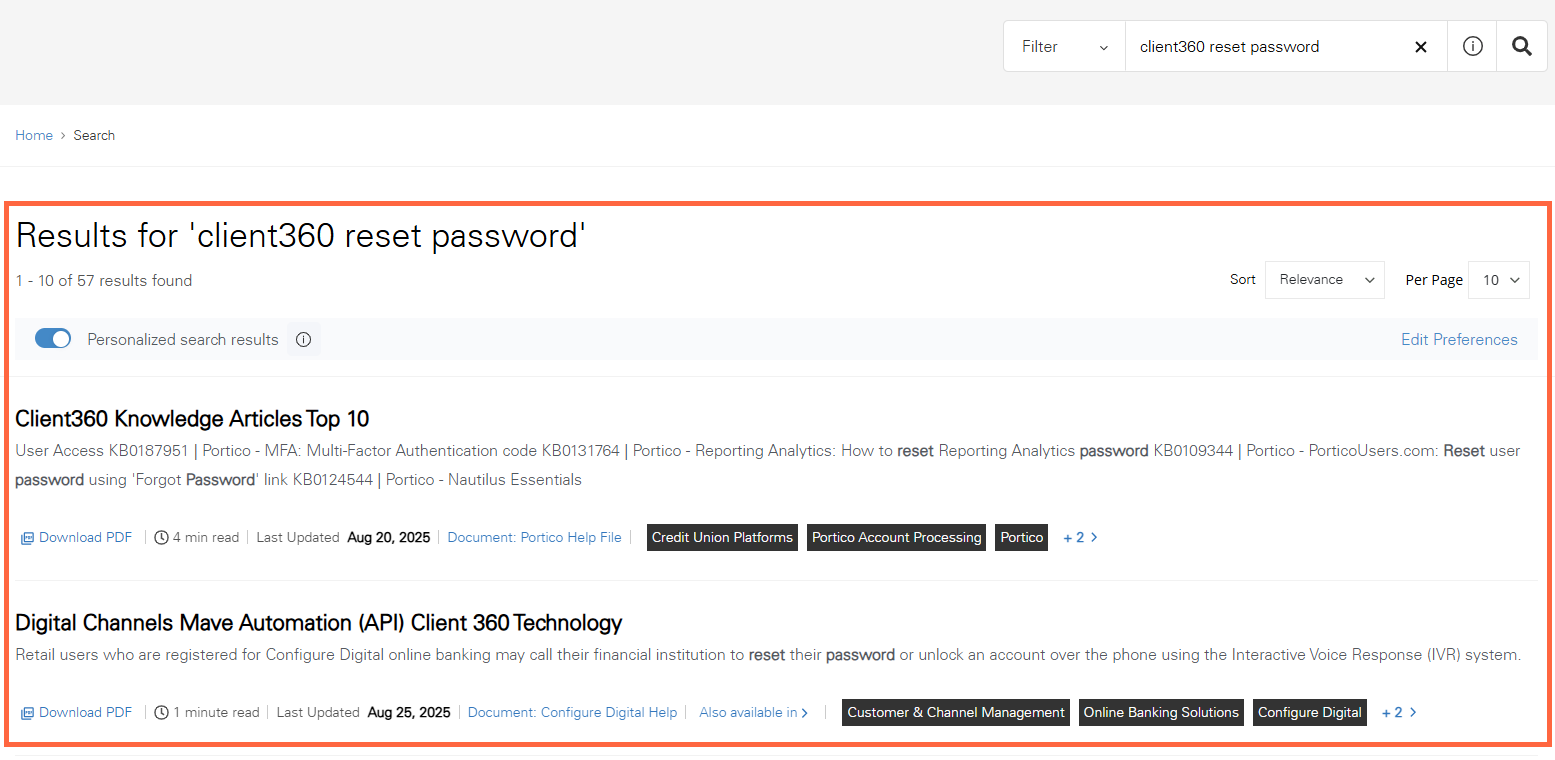Download PDF for Client360 Knowledge Articles
The image size is (1555, 760).
click(x=76, y=538)
